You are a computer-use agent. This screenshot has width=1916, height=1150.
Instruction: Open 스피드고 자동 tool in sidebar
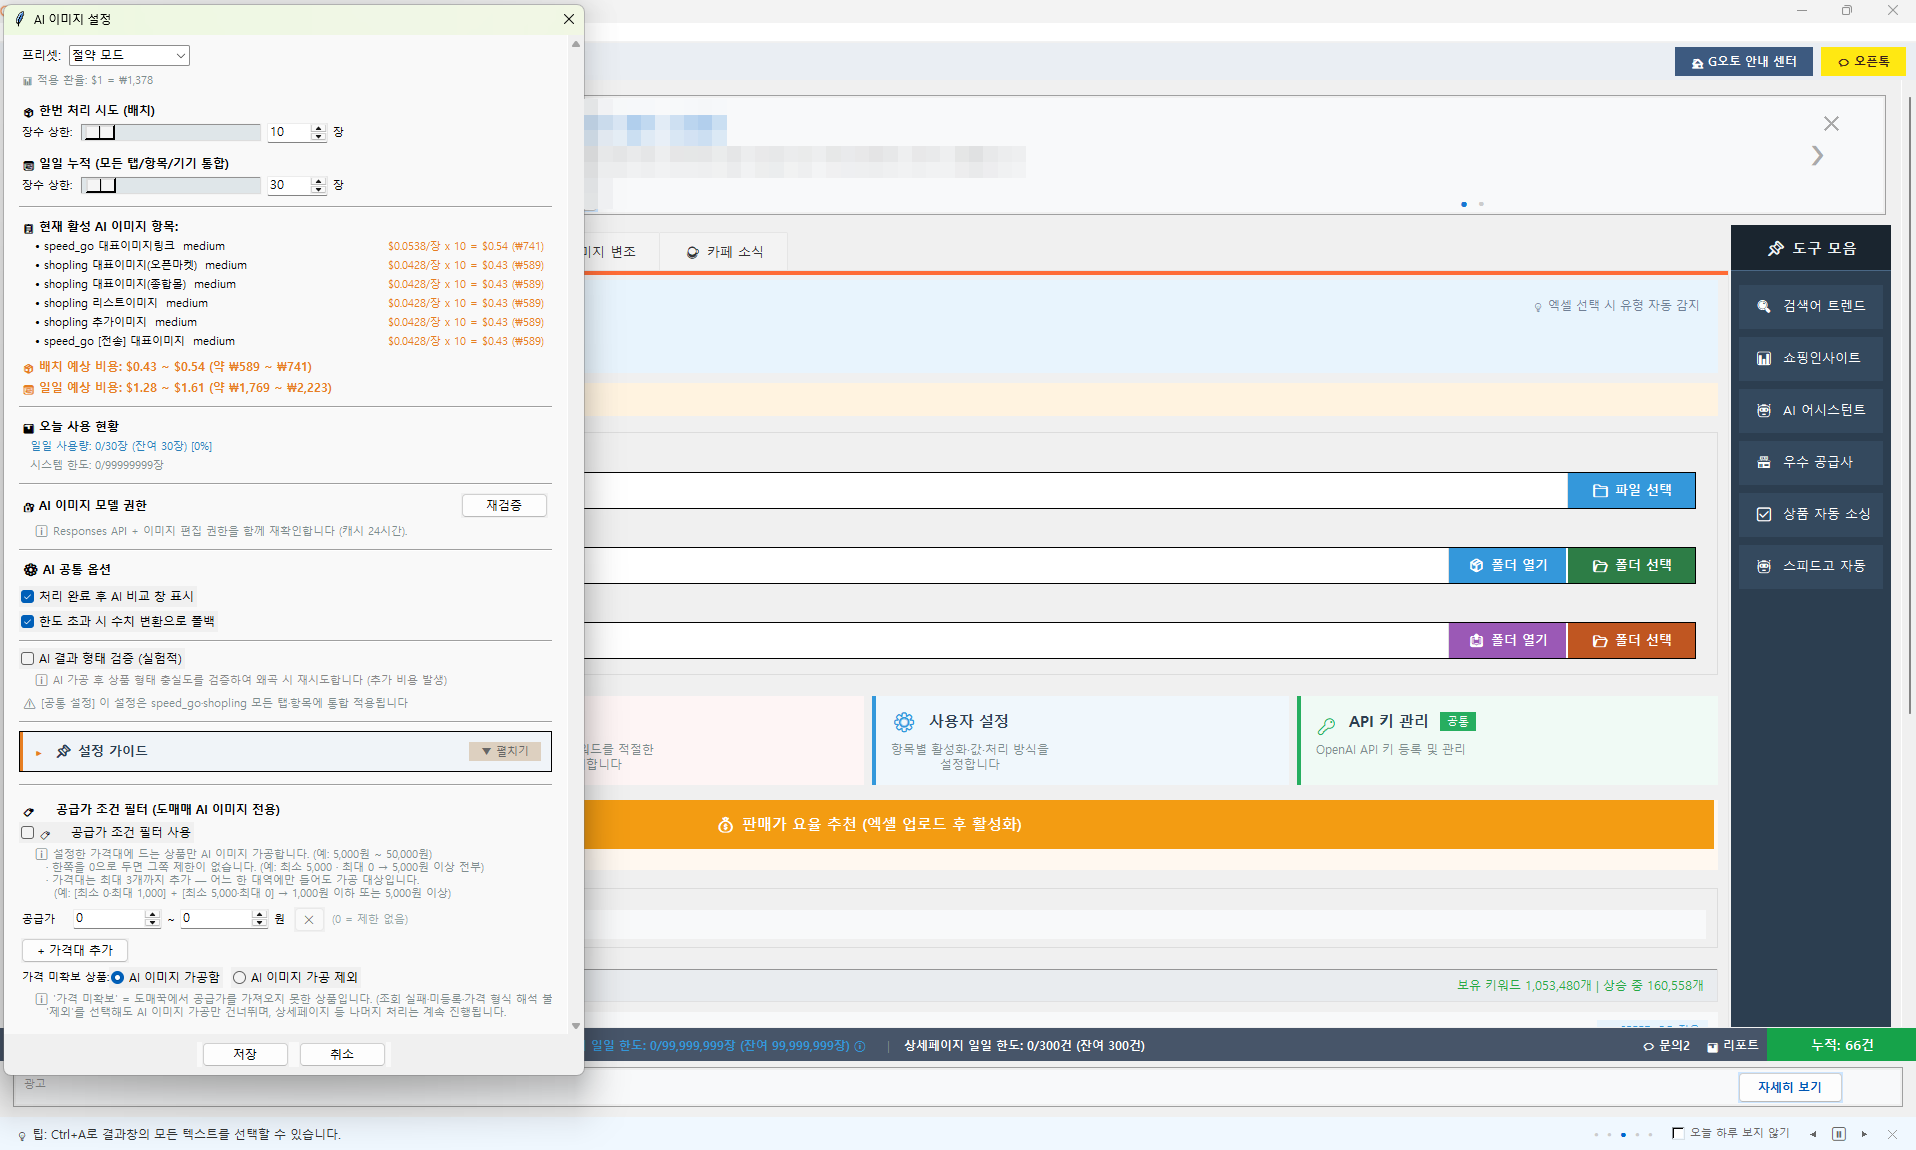(1810, 566)
